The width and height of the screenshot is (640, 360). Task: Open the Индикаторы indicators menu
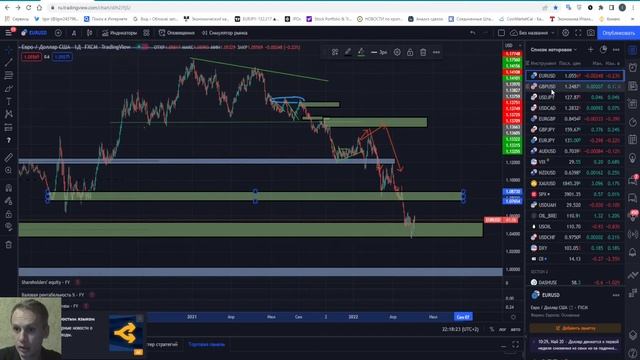[120, 33]
